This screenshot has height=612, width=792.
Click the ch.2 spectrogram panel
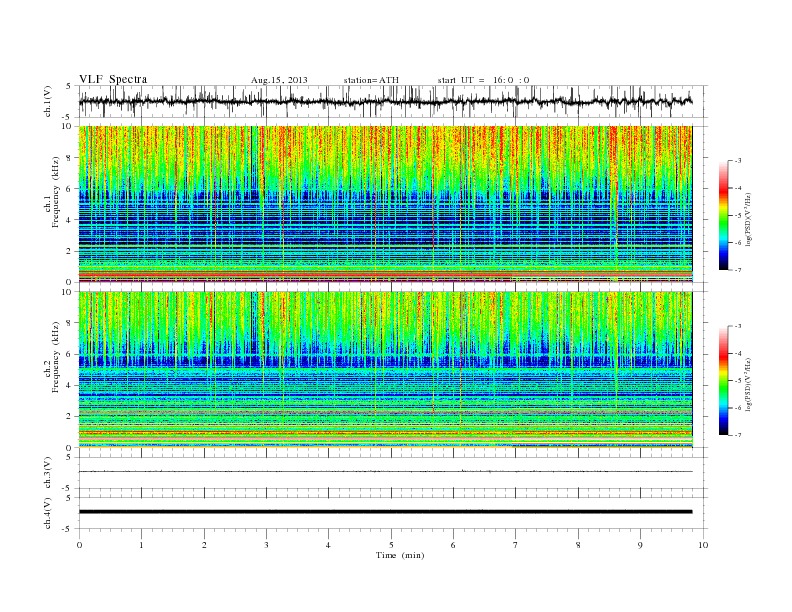[x=385, y=370]
